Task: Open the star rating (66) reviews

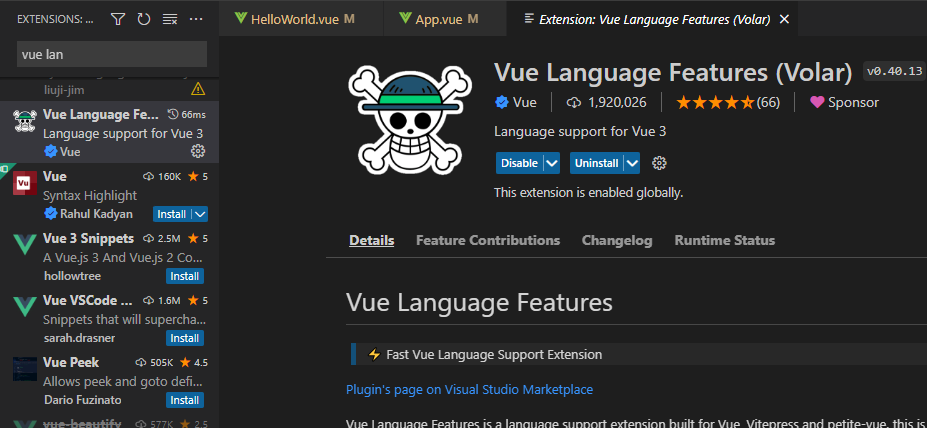Action: 728,102
